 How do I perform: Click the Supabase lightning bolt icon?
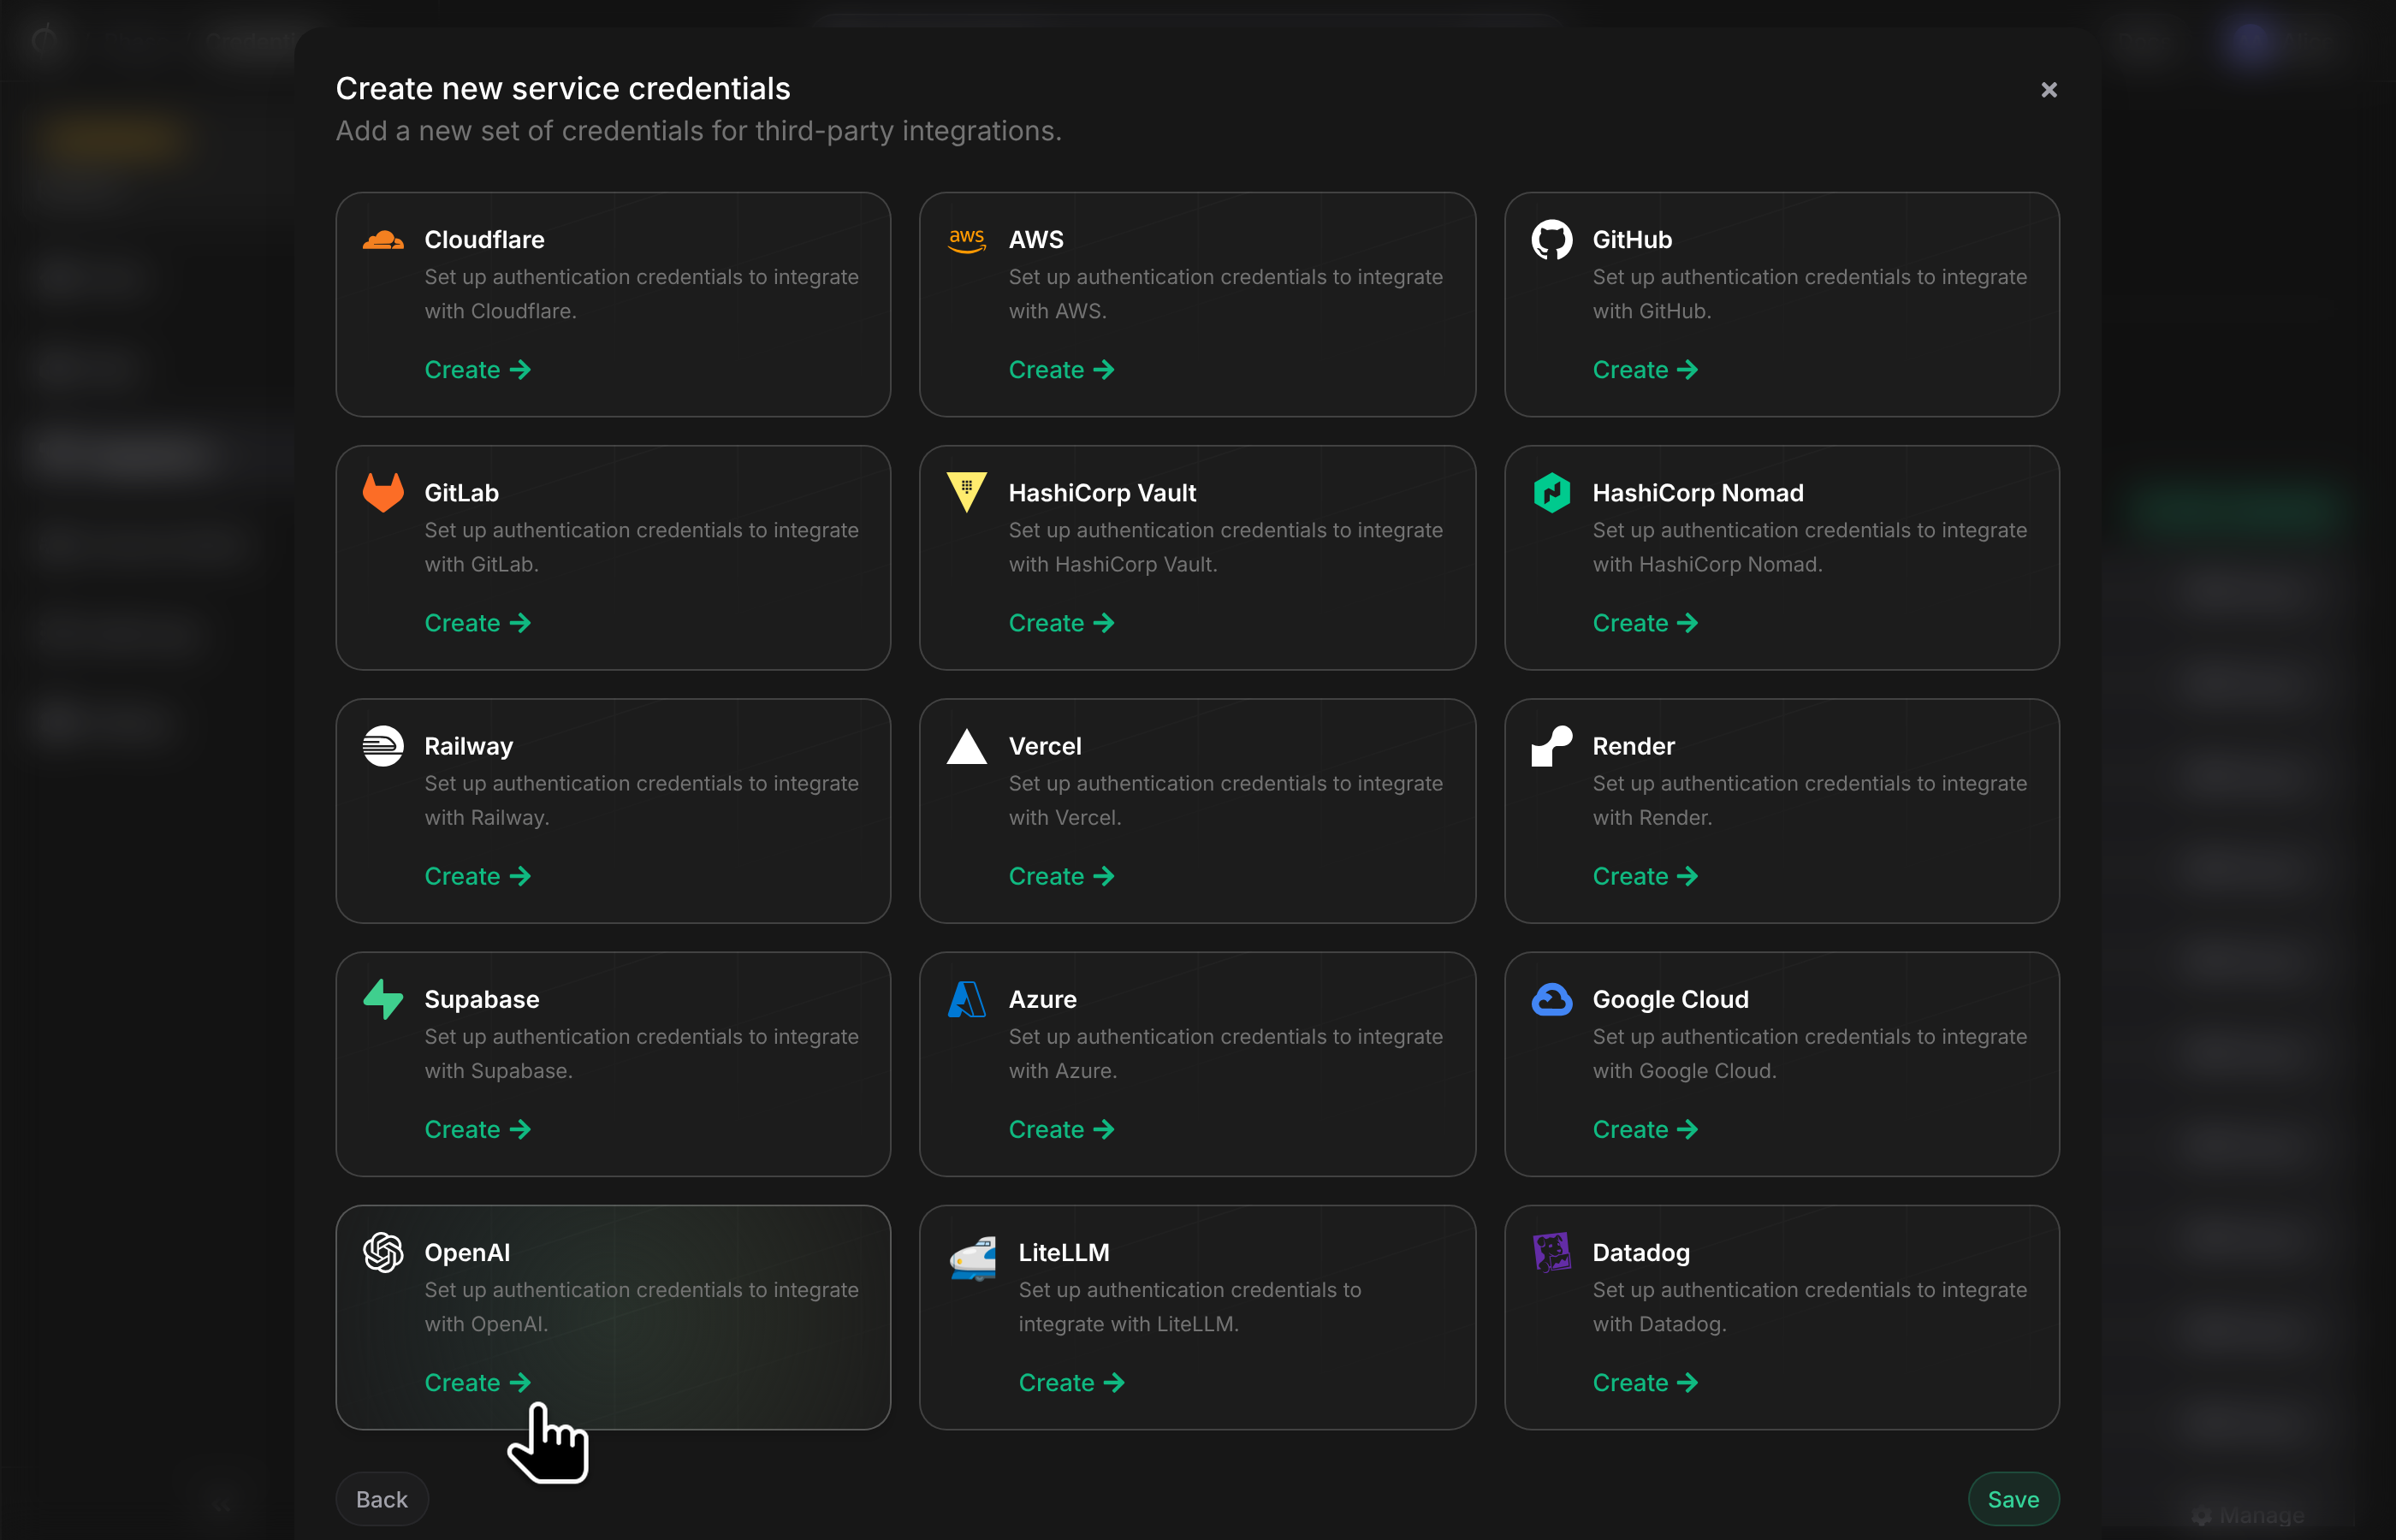(x=383, y=999)
